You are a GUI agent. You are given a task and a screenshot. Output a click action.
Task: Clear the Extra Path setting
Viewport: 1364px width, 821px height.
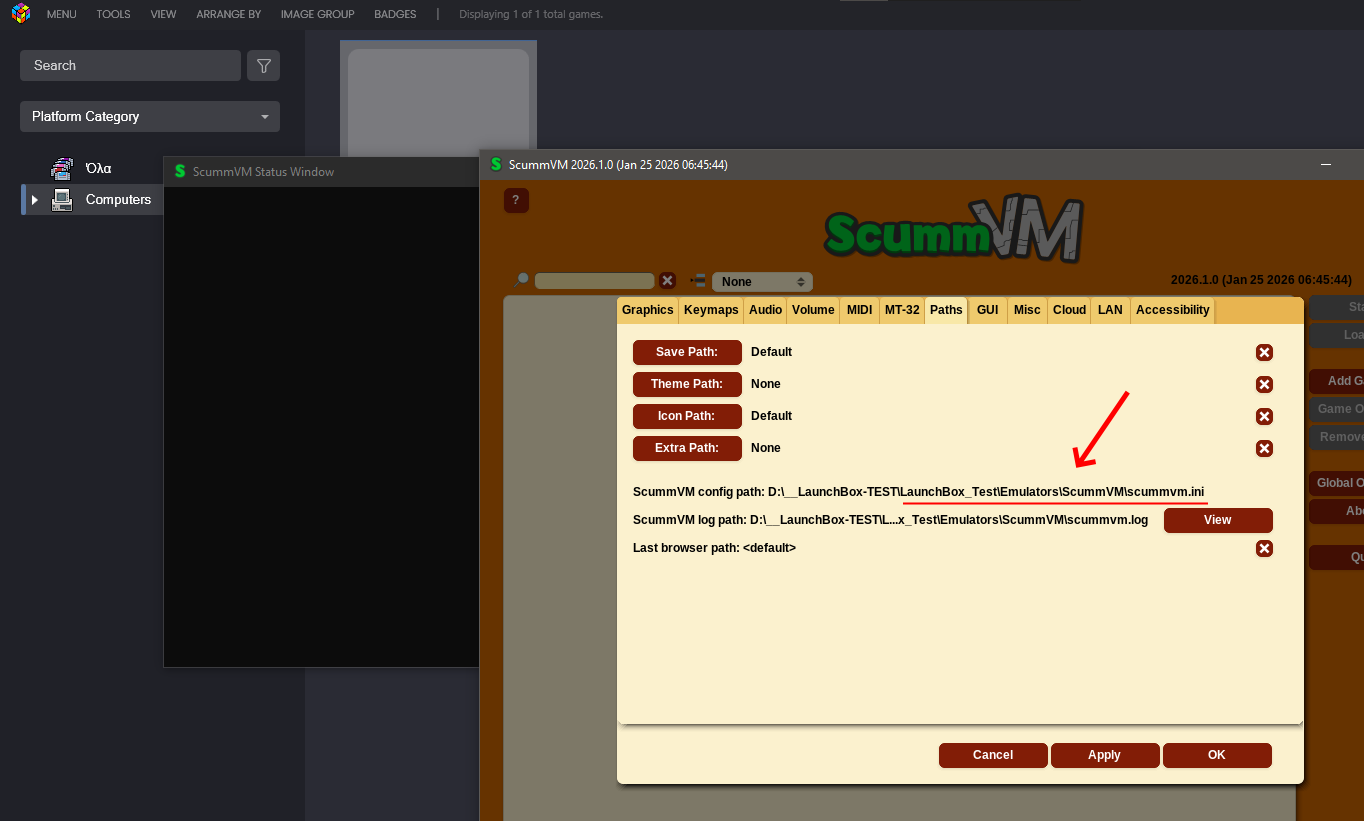[1264, 448]
